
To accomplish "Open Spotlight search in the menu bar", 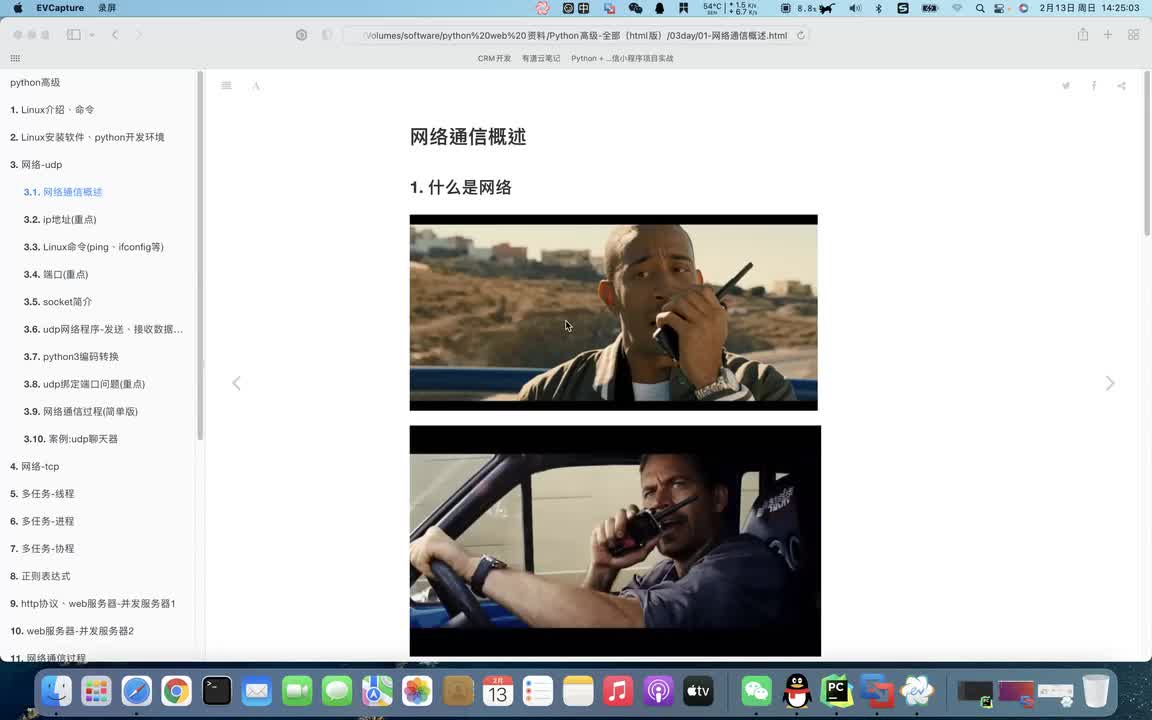I will coord(980,8).
